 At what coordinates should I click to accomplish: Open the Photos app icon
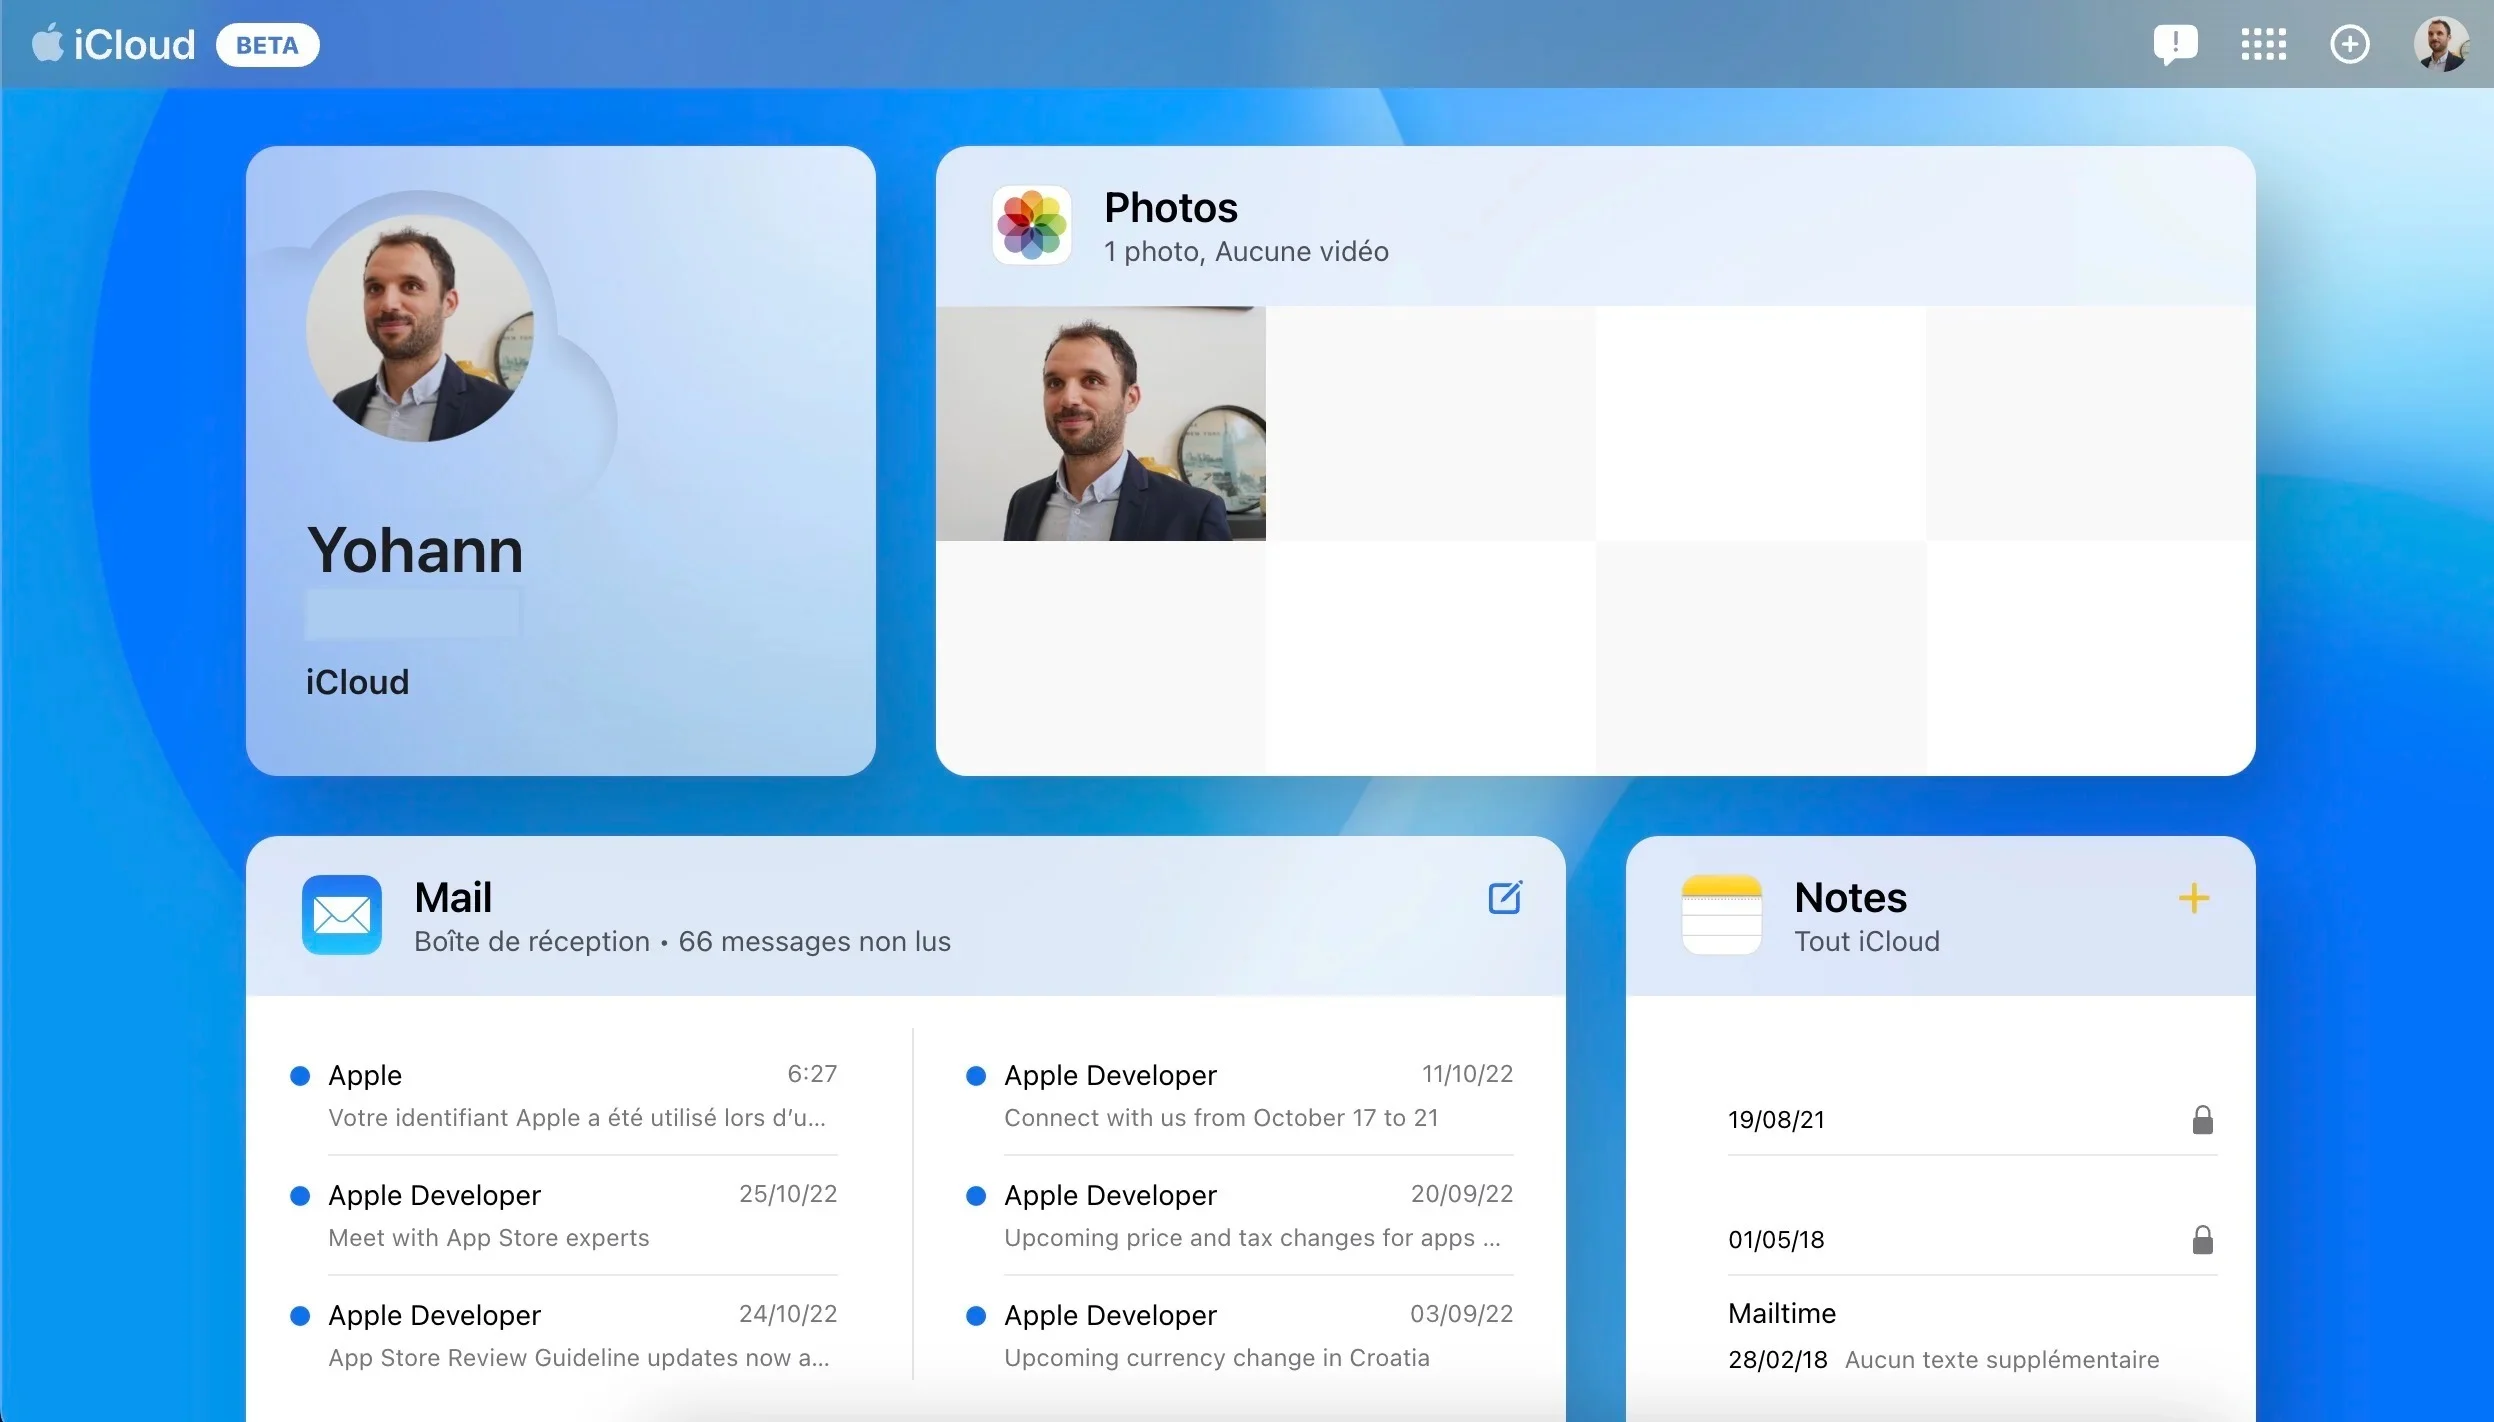pyautogui.click(x=1032, y=226)
